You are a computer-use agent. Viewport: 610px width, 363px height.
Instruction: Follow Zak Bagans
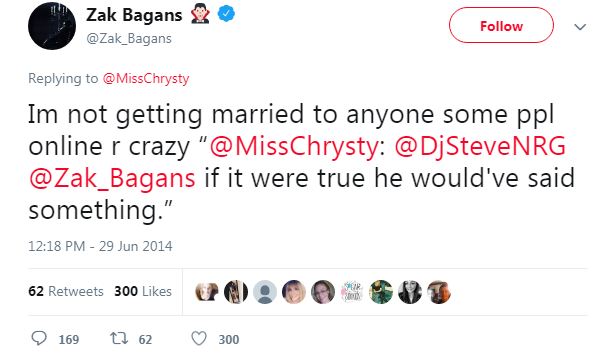501,25
